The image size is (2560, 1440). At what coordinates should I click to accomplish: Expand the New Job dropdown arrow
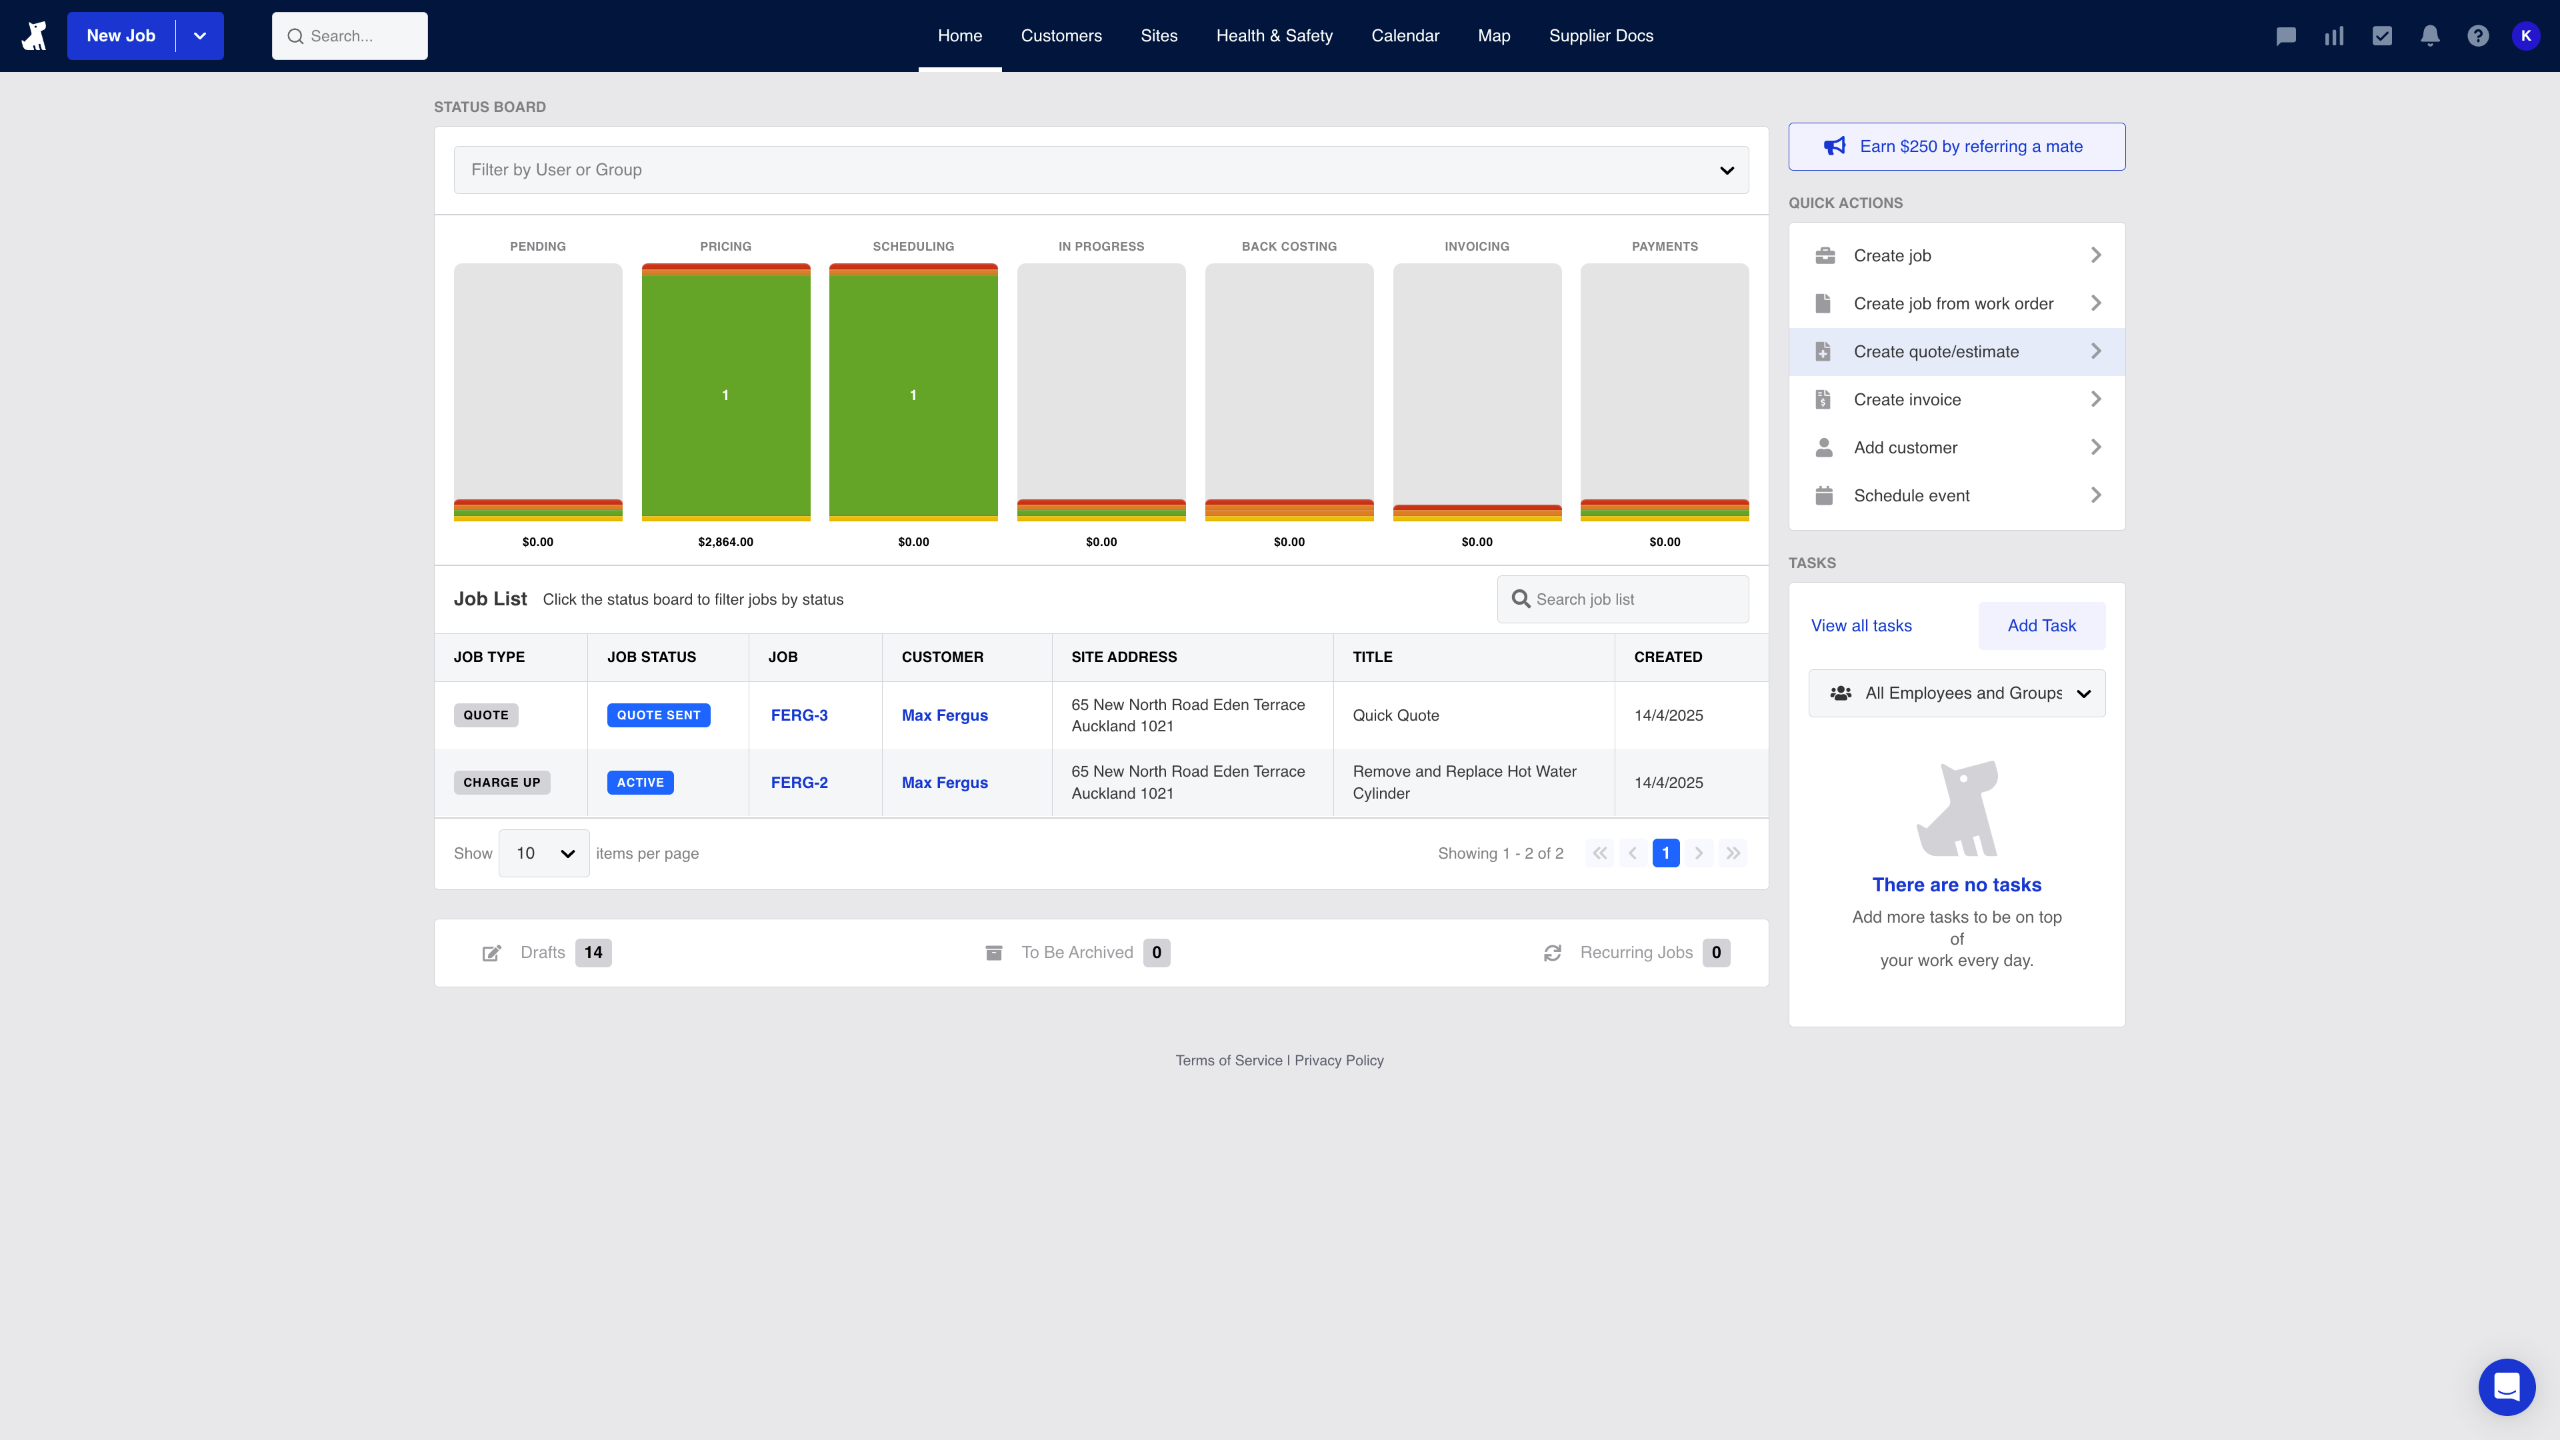200,36
